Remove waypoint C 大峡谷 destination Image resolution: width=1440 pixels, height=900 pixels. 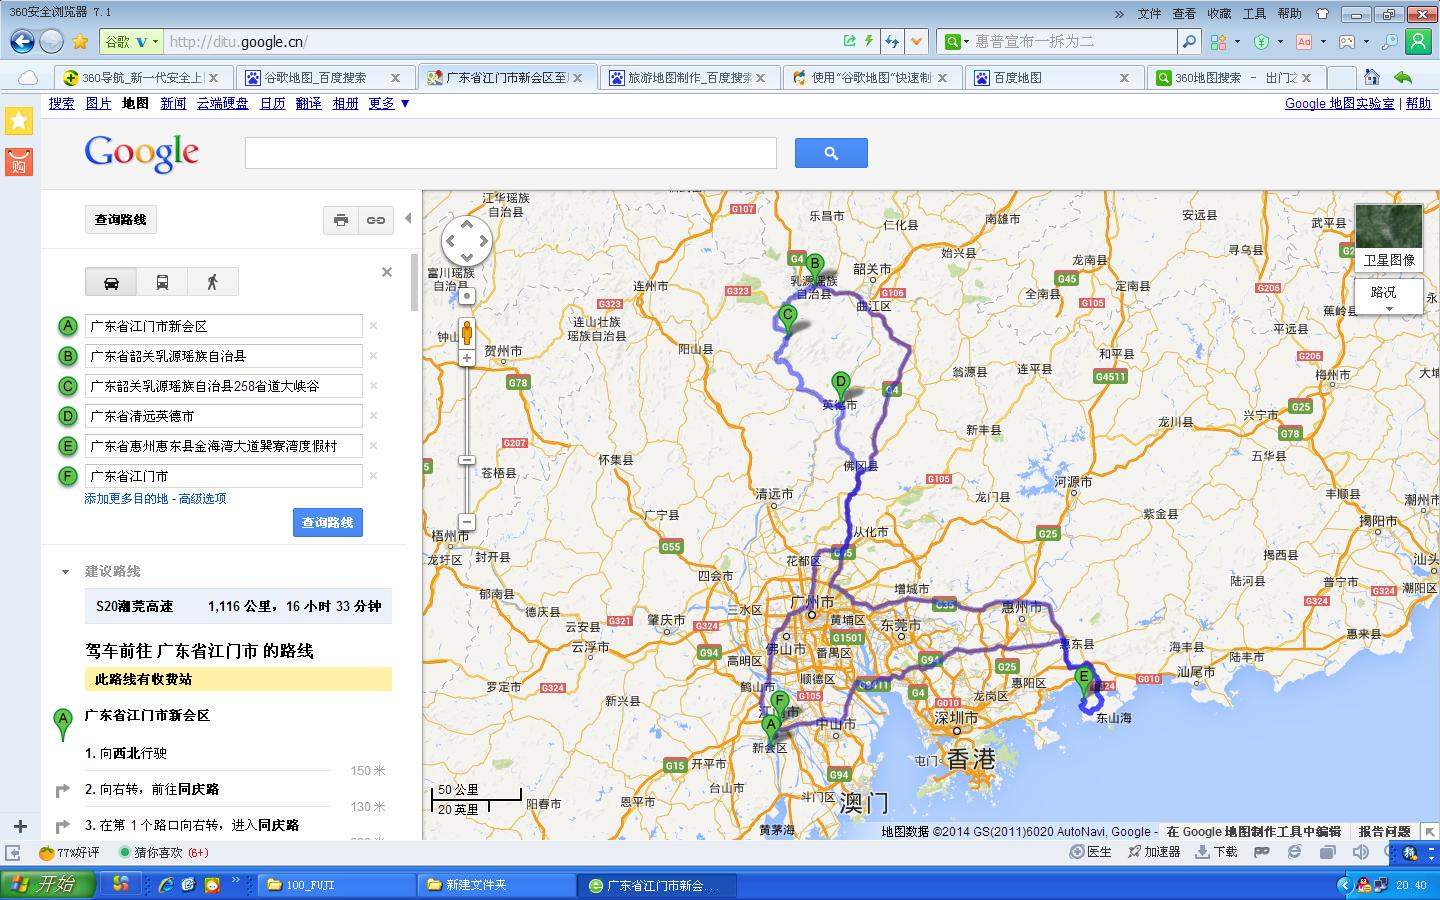(x=373, y=386)
